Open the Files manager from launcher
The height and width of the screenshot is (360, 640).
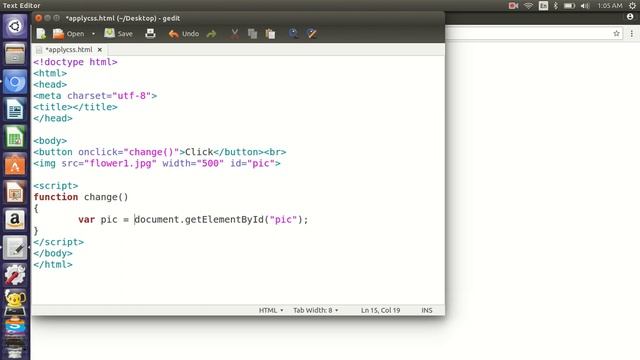click(x=15, y=54)
